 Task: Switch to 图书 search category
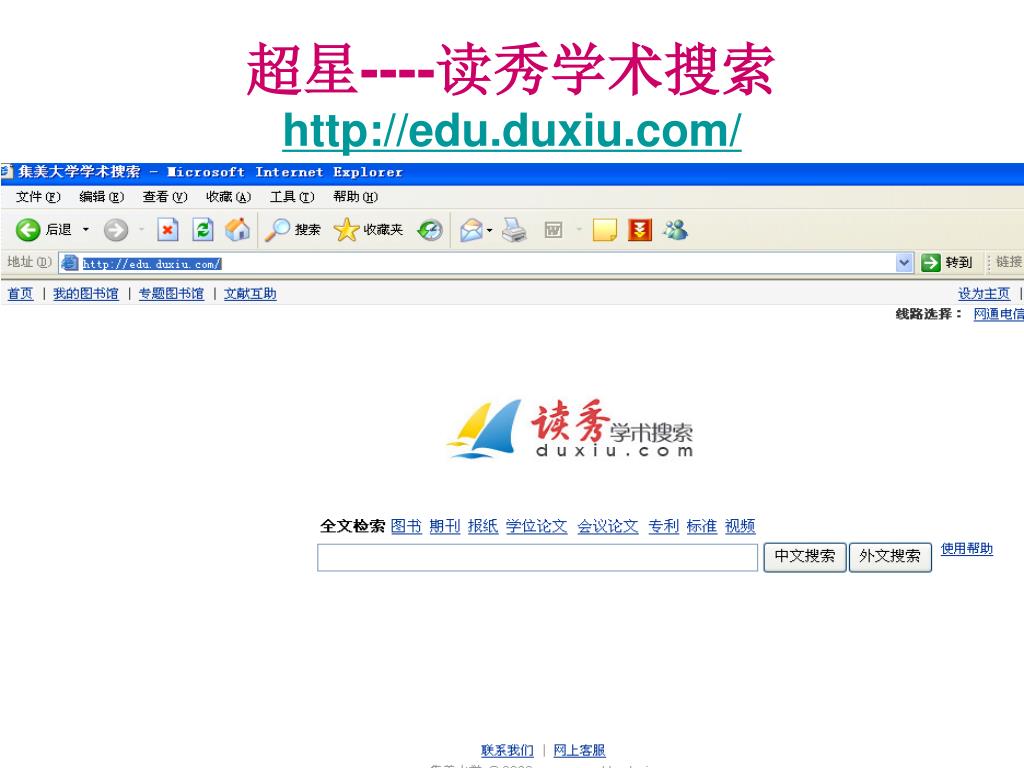[x=406, y=526]
